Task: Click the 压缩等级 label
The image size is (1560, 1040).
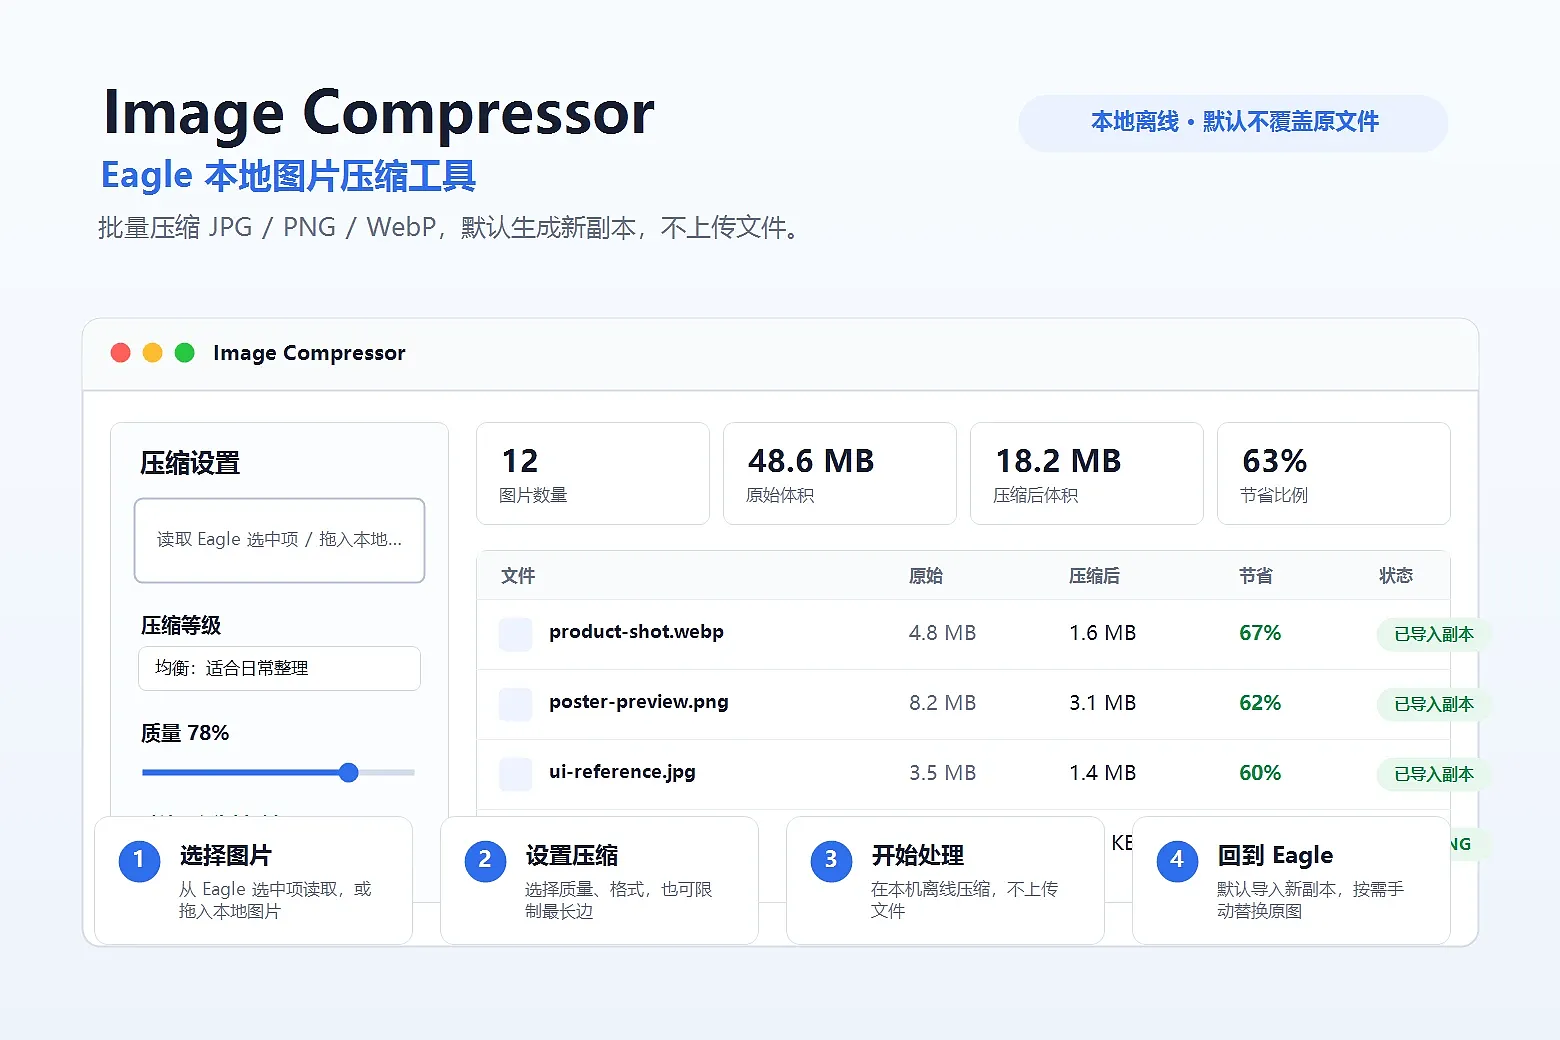Action: pyautogui.click(x=181, y=626)
